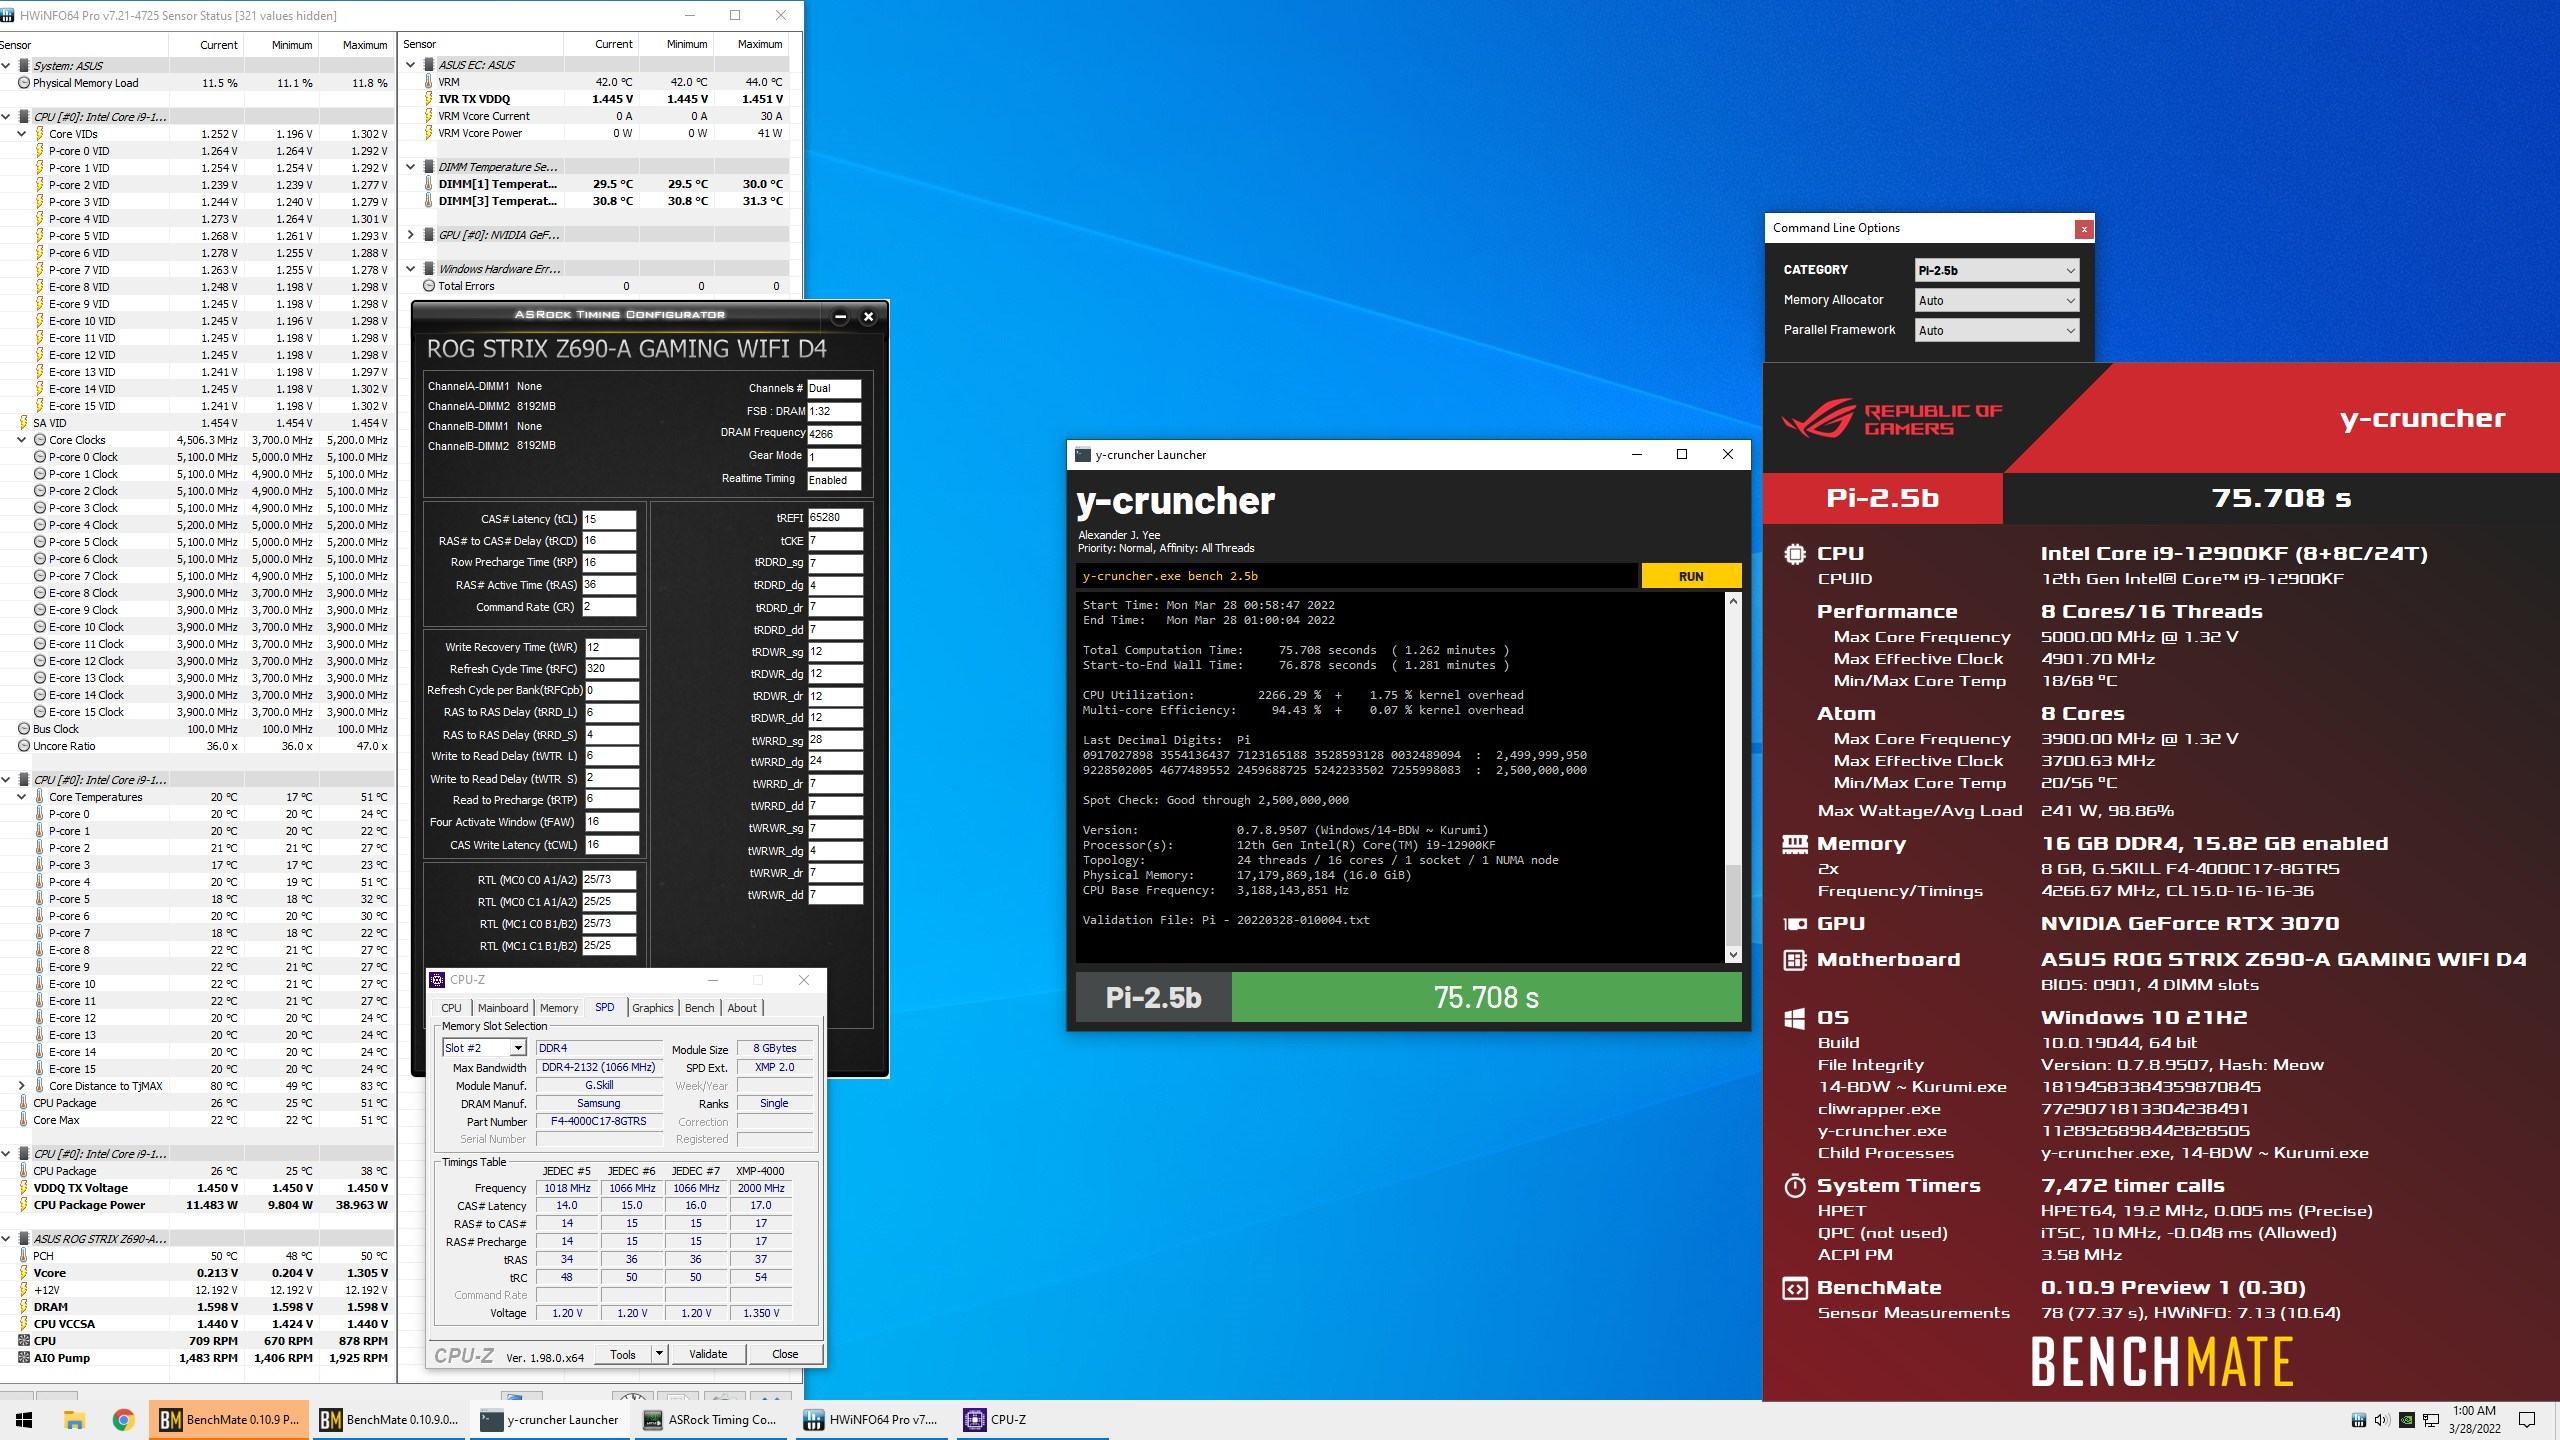Click the CPU-Z window title icon
Screen dimensions: 2560x1440
point(438,980)
